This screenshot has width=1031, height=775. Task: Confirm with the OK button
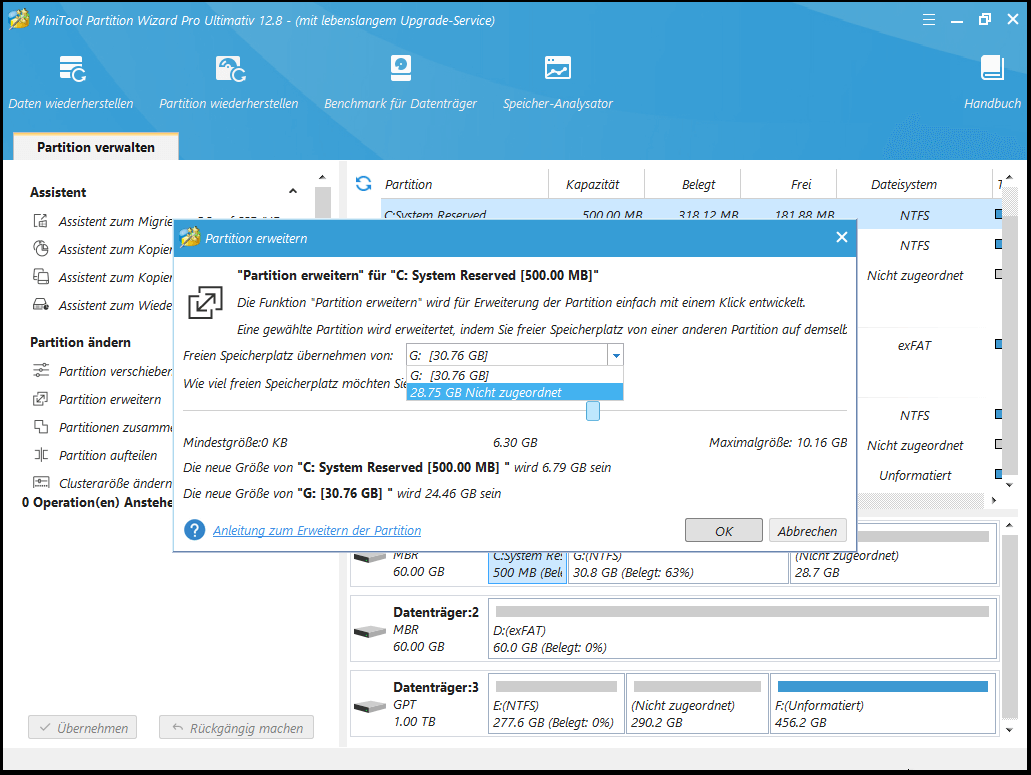tap(724, 530)
